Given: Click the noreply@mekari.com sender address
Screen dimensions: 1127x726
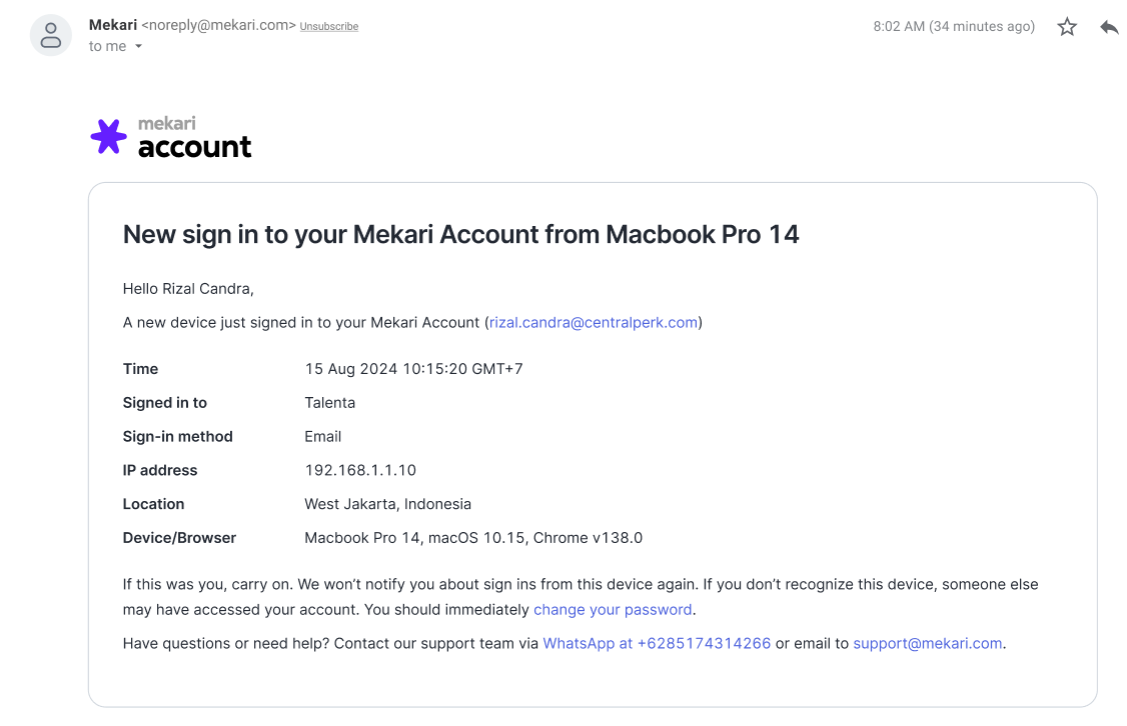Looking at the screenshot, I should [x=219, y=26].
